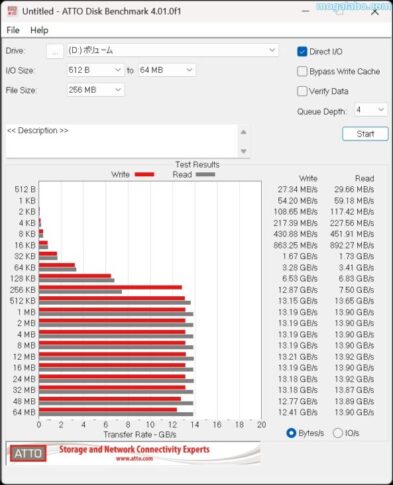Click the 32 MB row label in chart
The image size is (393, 485).
point(24,390)
